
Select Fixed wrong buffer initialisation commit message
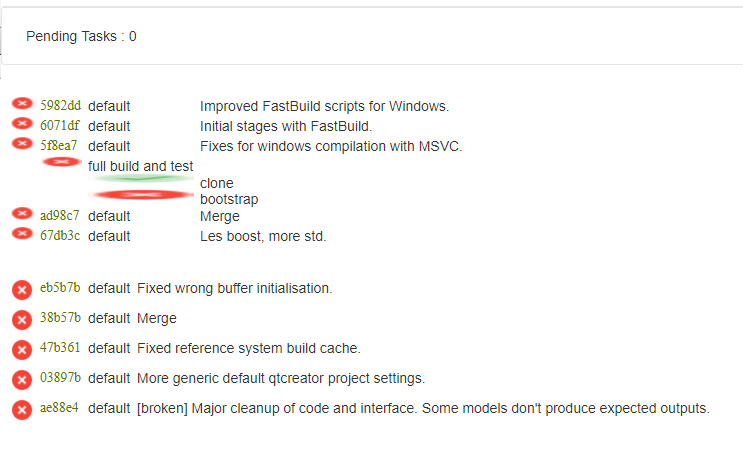tap(235, 288)
